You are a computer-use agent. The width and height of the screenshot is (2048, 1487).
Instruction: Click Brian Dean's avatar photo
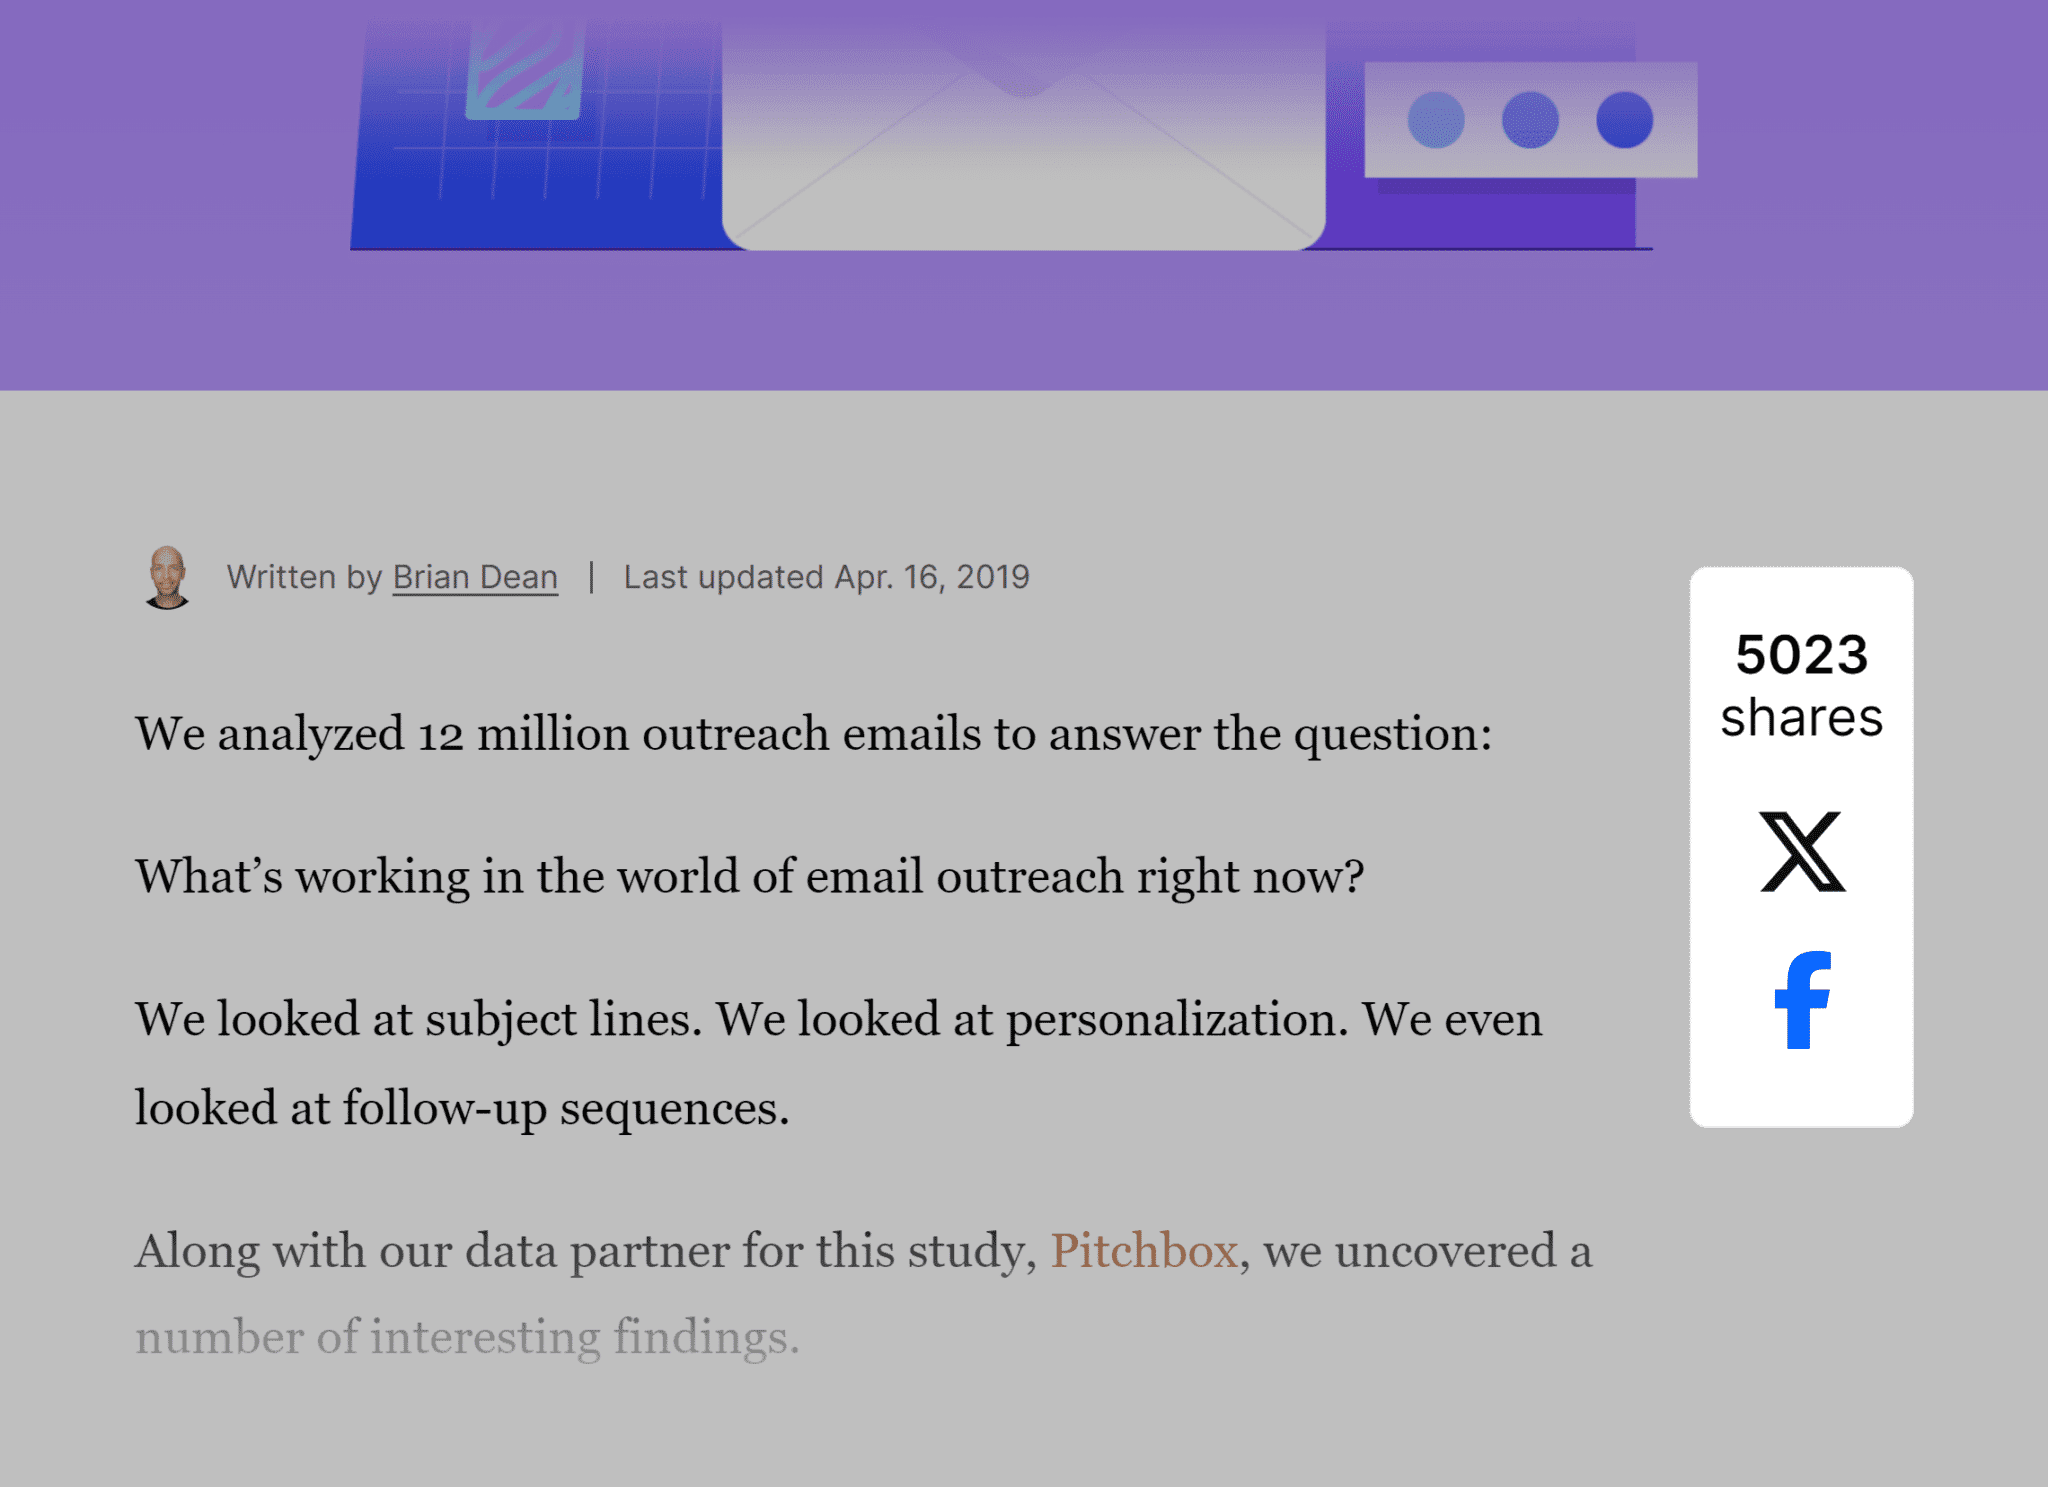pos(167,577)
